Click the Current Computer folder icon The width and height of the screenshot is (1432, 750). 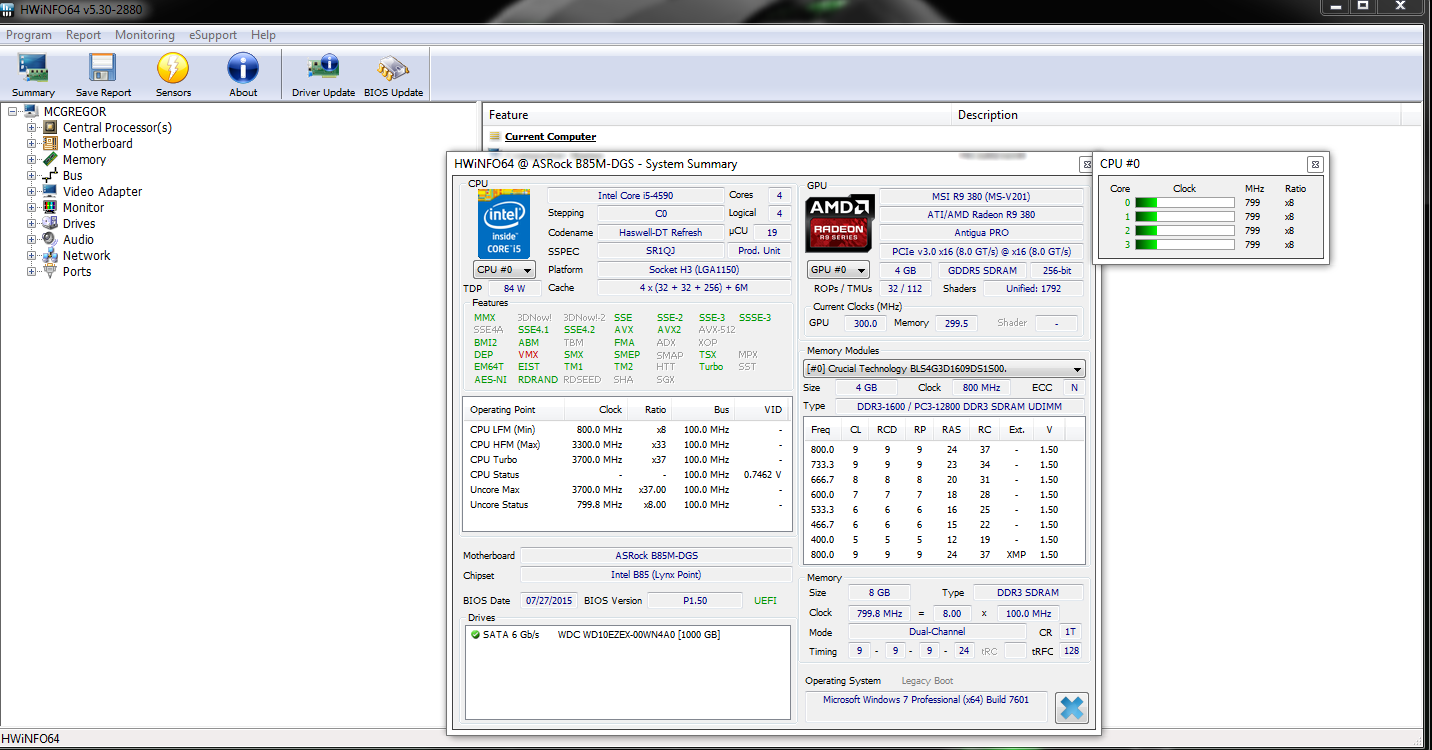(494, 137)
